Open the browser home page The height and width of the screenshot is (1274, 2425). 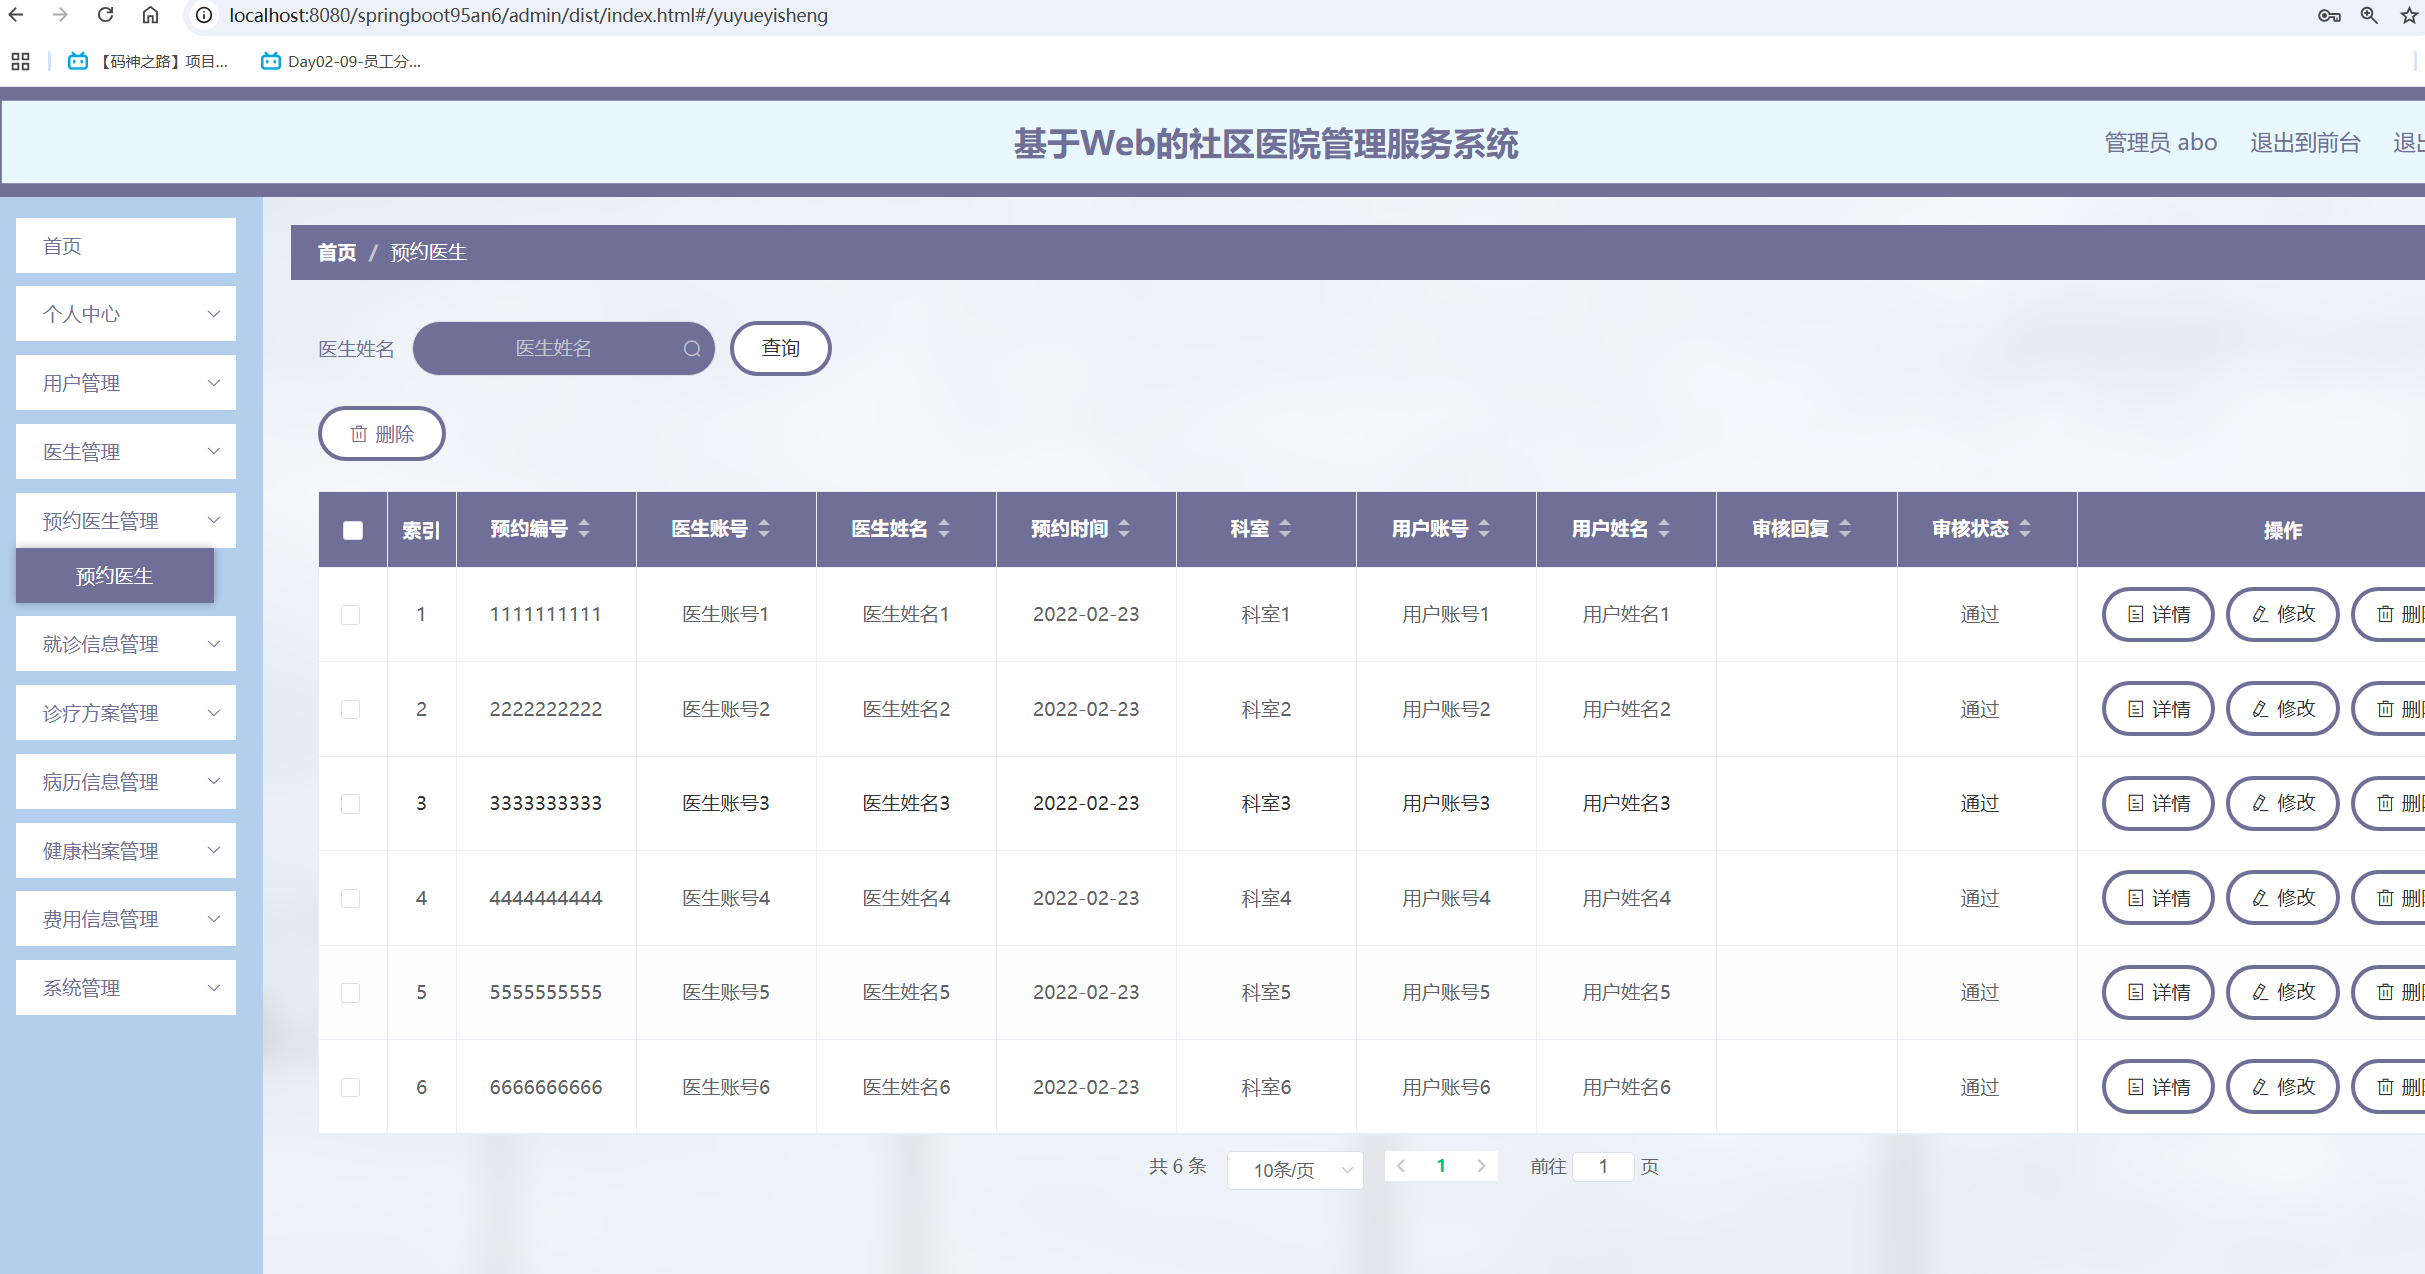(x=150, y=15)
